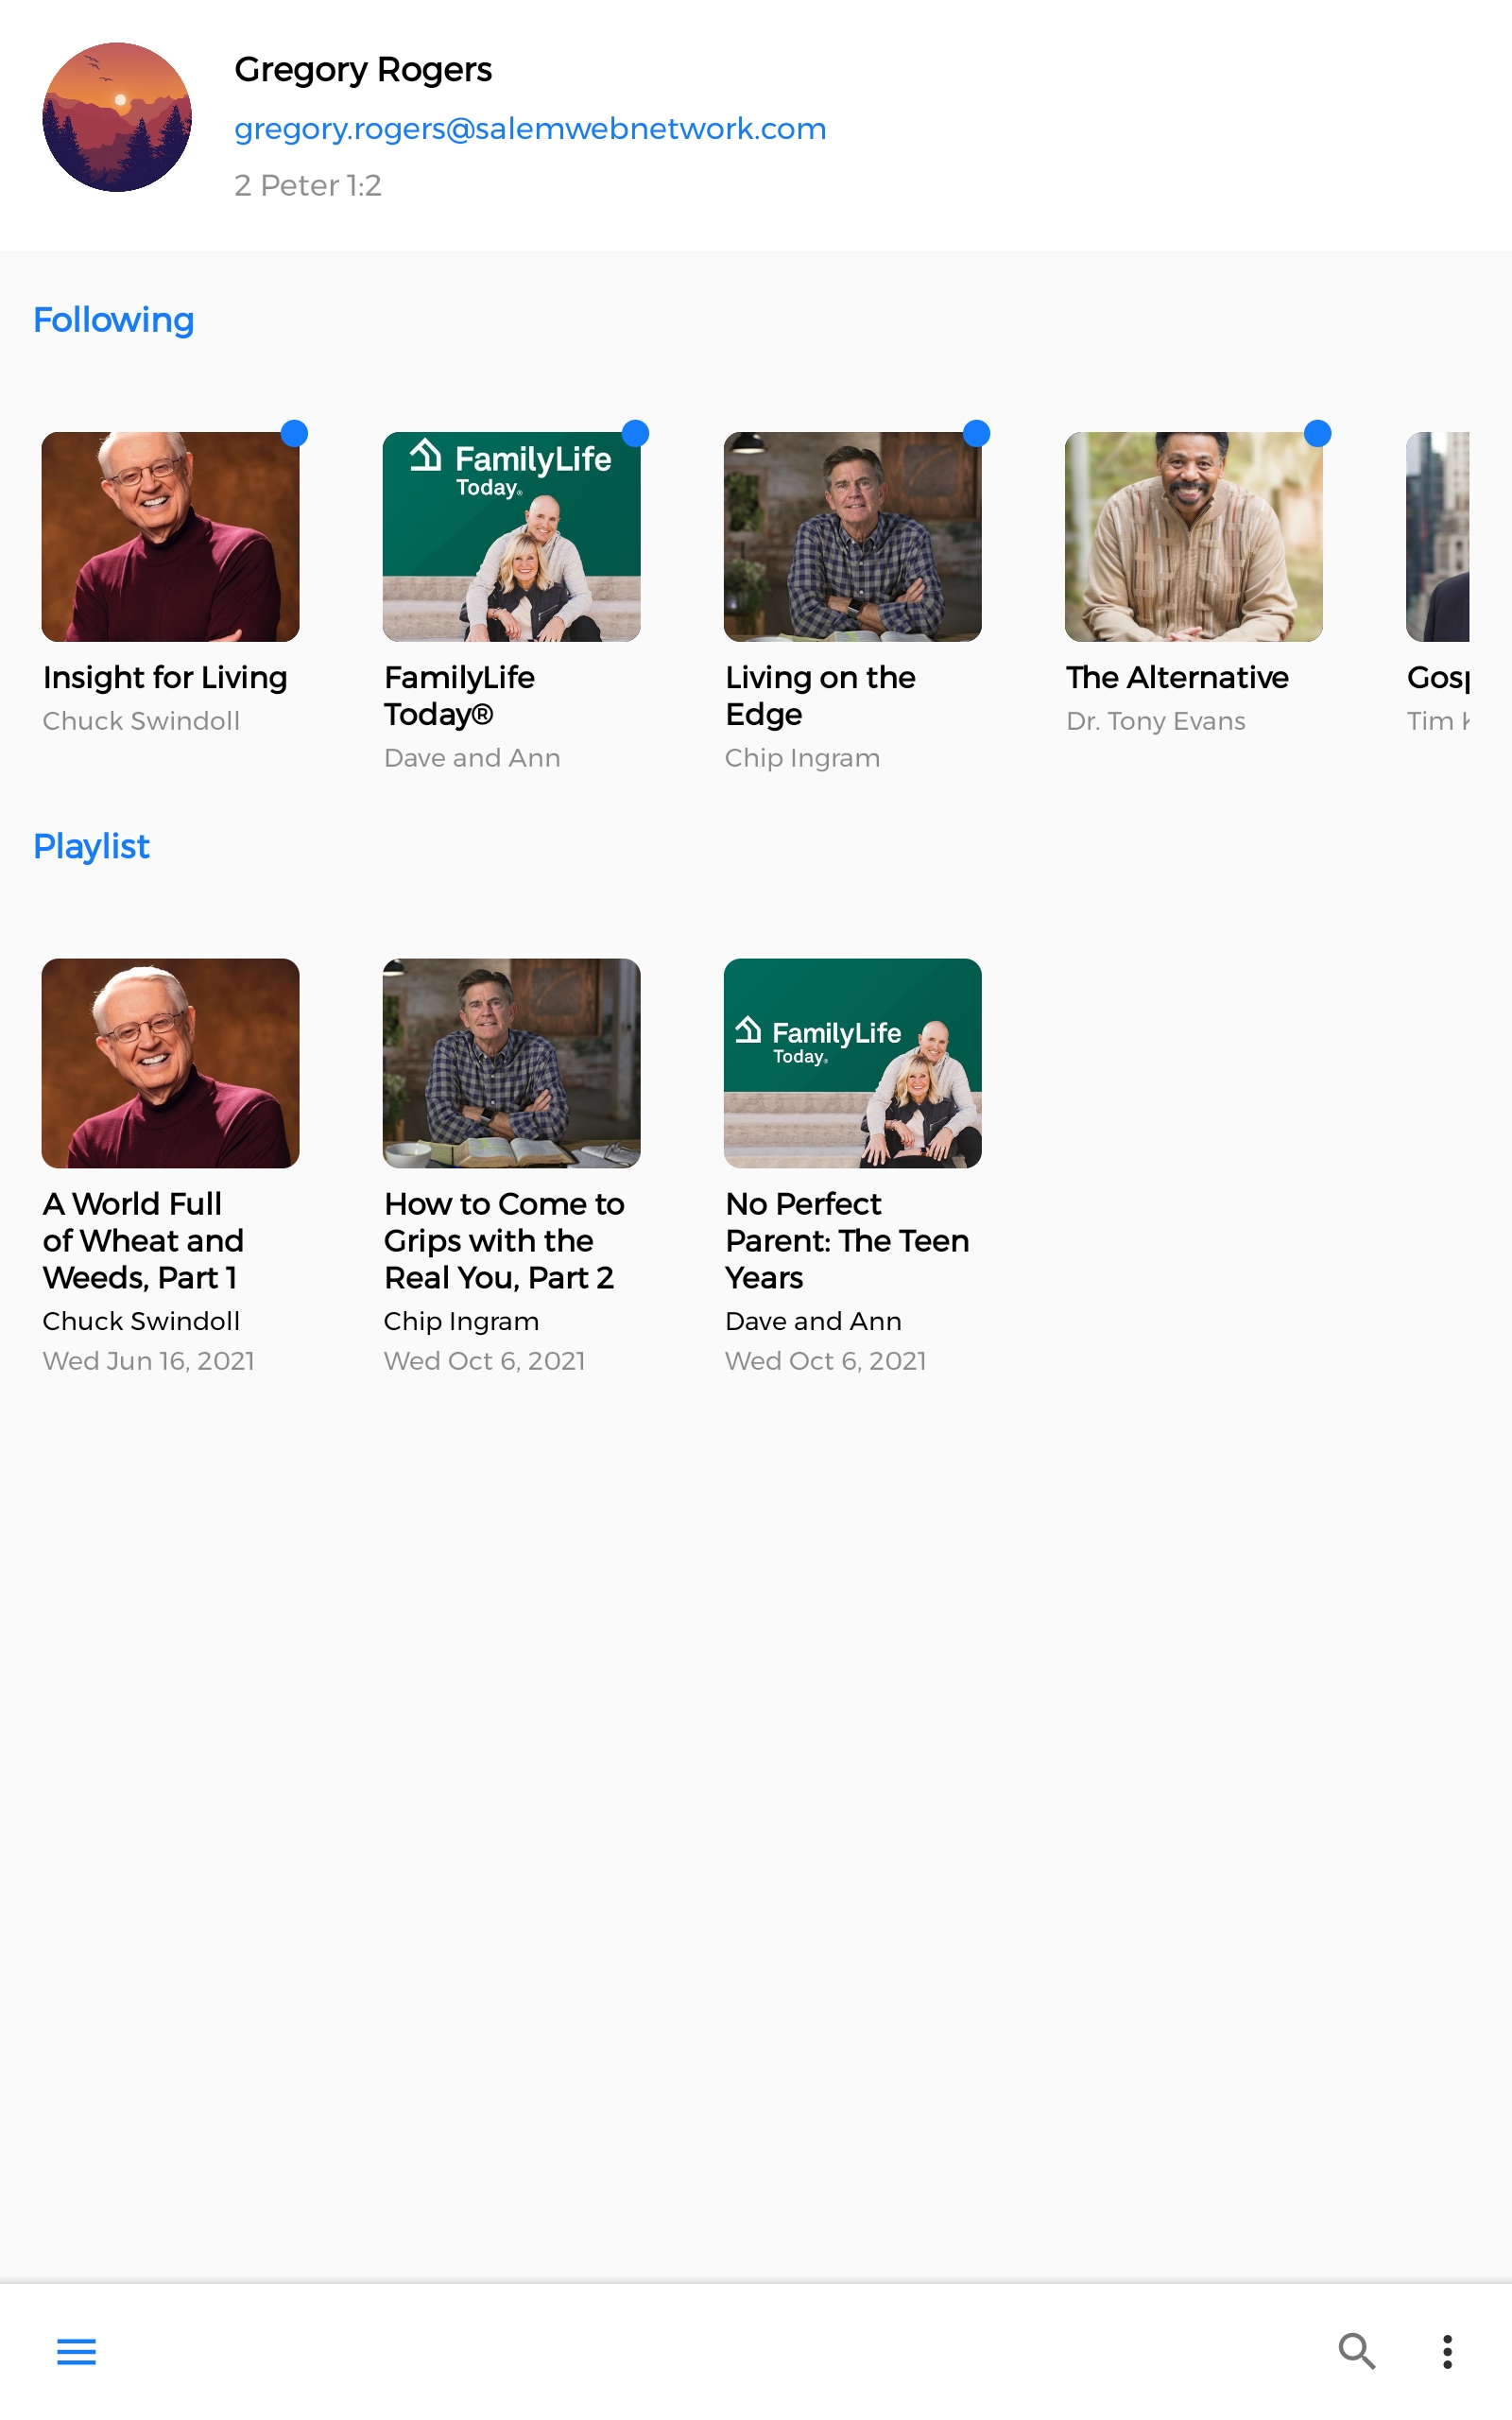Tap blue new-episode dot on Living on the Edge
Viewport: 1512px width, 2420px height.
click(976, 433)
